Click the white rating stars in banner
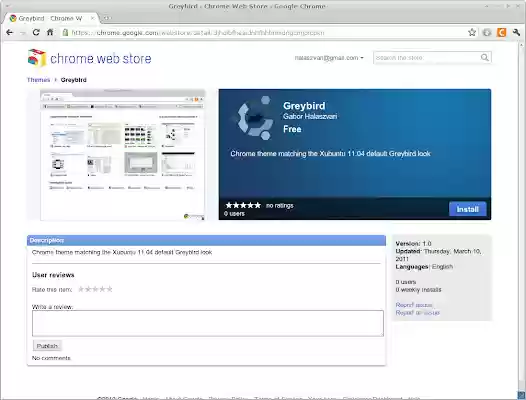Viewport: 526px width, 400px height. point(243,205)
